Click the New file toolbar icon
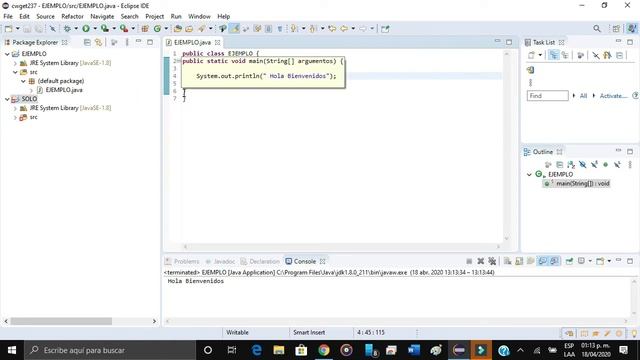 tap(8, 29)
